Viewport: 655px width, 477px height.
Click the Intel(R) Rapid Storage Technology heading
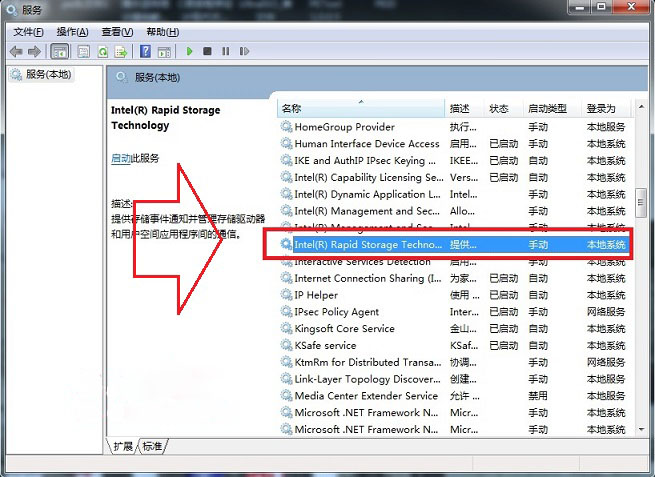[165, 118]
